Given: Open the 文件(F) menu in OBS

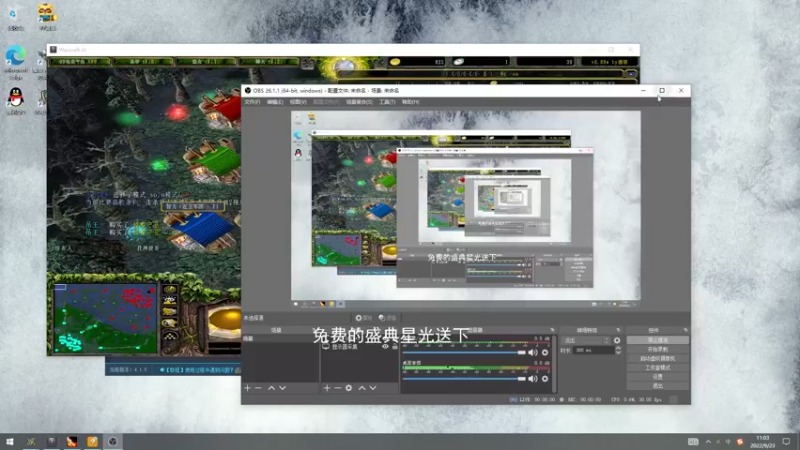Looking at the screenshot, I should [252, 102].
